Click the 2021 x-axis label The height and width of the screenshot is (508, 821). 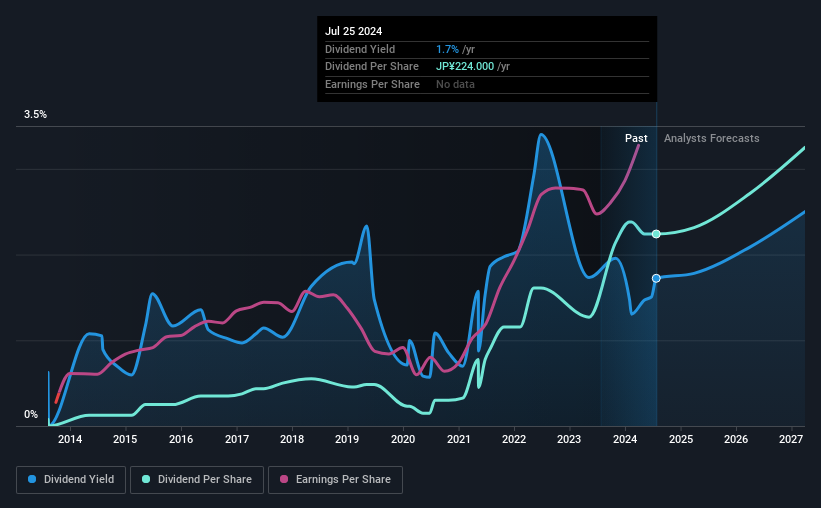(x=459, y=439)
